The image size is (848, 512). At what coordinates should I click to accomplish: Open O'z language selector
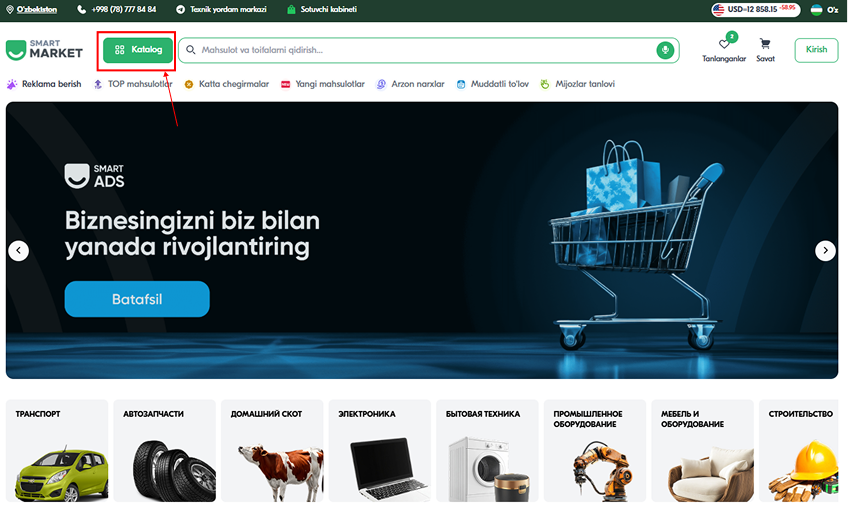coord(824,10)
